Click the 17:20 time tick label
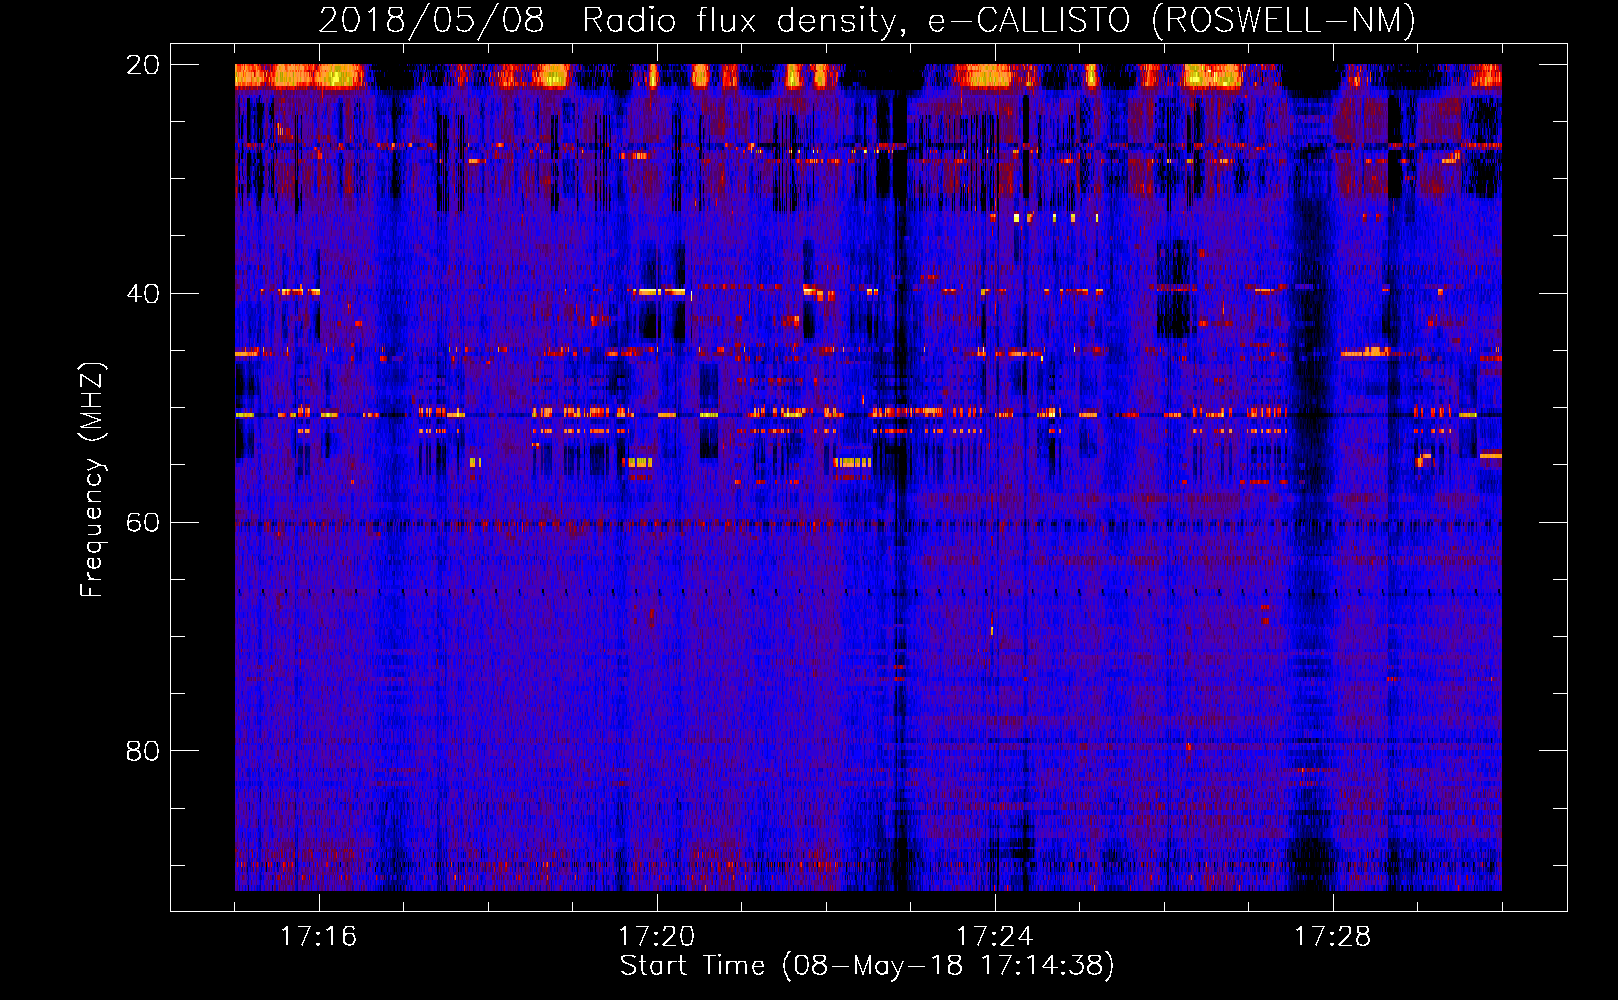The image size is (1618, 1000). click(656, 936)
